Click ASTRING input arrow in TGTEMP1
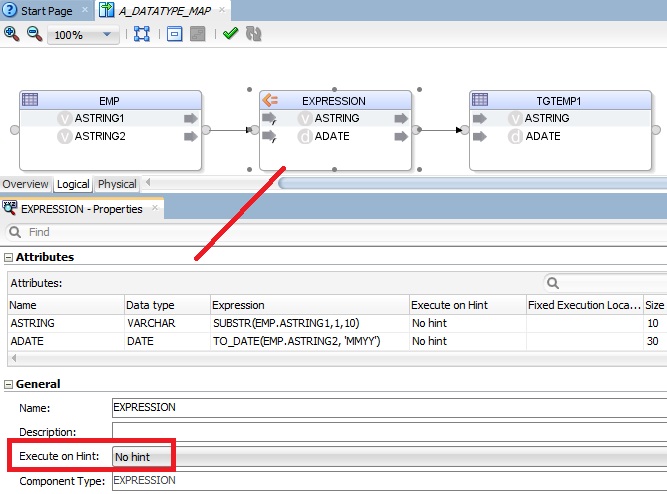The width and height of the screenshot is (667, 494). pyautogui.click(x=479, y=118)
